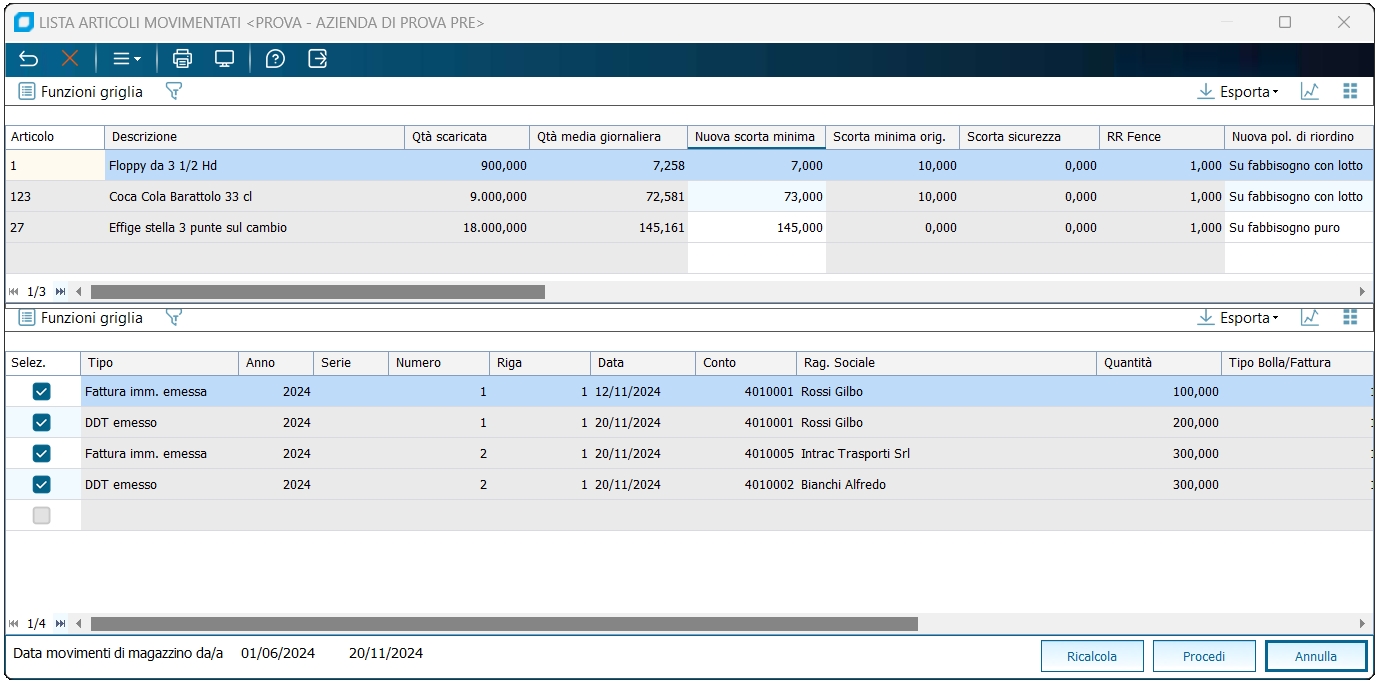Open Funzioni griglia in the upper grid

coord(81,92)
